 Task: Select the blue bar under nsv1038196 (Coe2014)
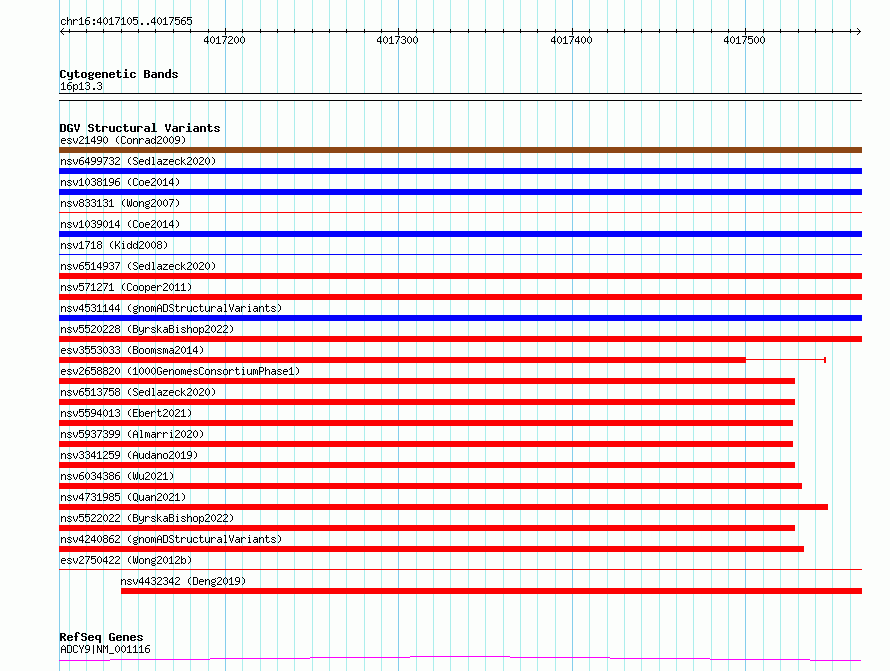tap(460, 192)
